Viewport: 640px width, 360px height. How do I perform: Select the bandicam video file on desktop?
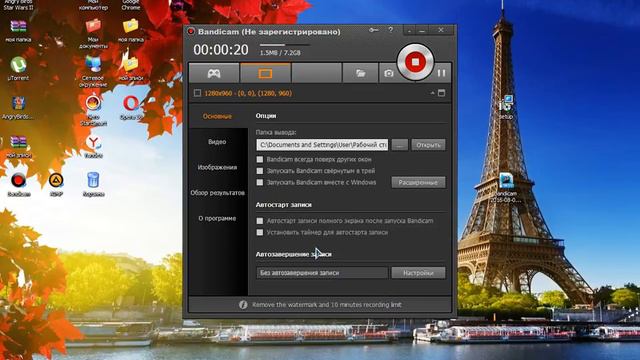click(507, 188)
